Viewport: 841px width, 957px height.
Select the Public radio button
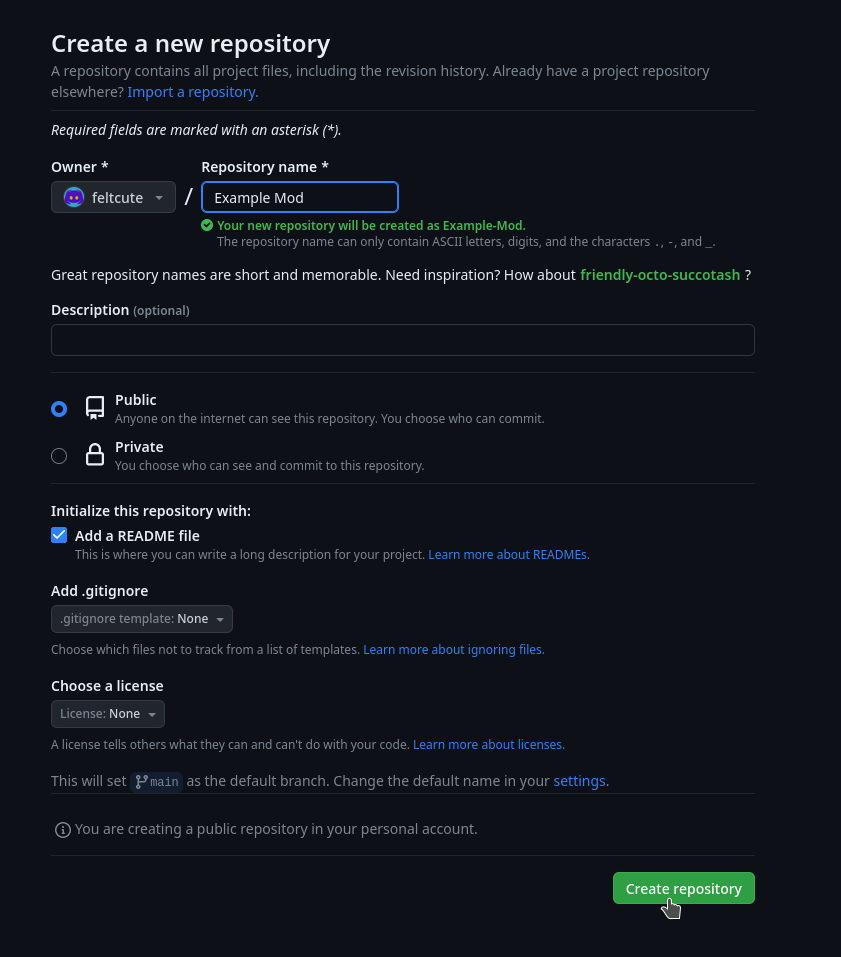click(x=59, y=408)
